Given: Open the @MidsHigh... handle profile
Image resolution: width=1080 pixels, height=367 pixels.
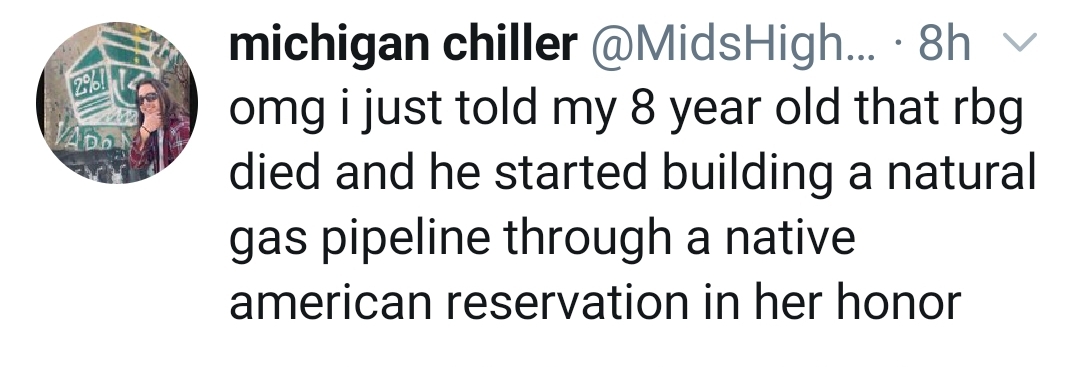Looking at the screenshot, I should click(x=730, y=45).
